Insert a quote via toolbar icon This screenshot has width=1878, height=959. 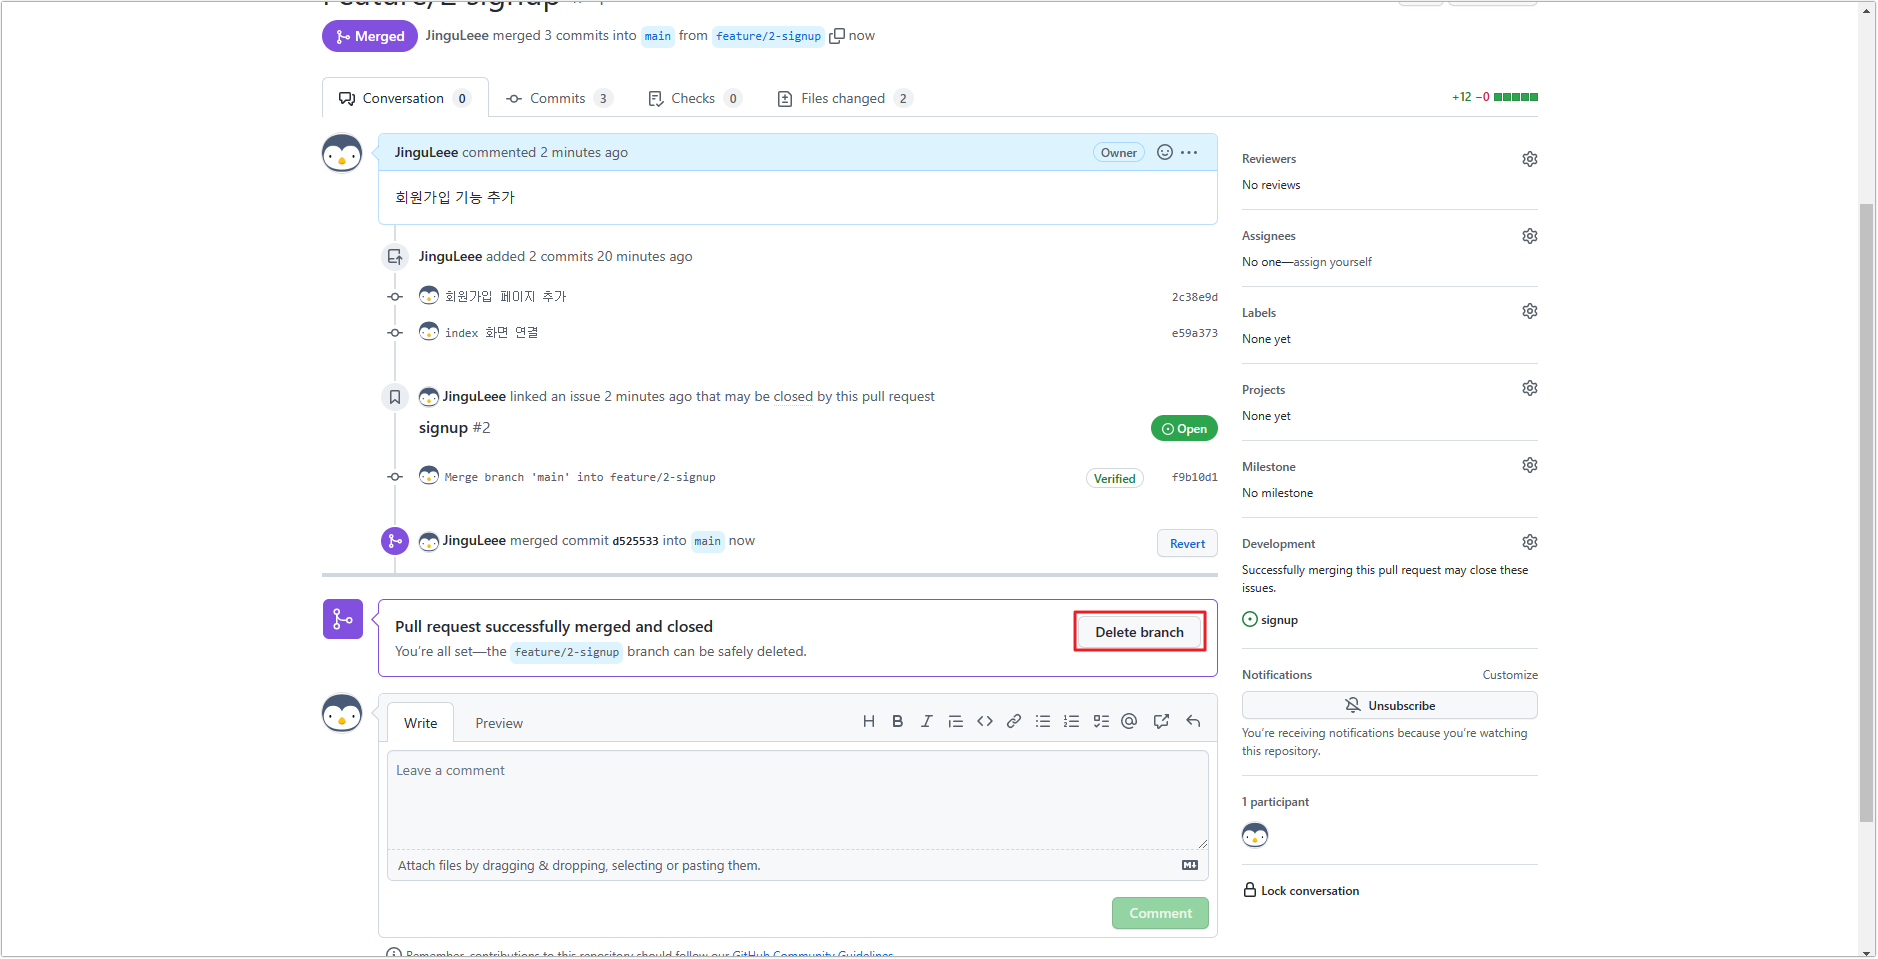point(955,722)
